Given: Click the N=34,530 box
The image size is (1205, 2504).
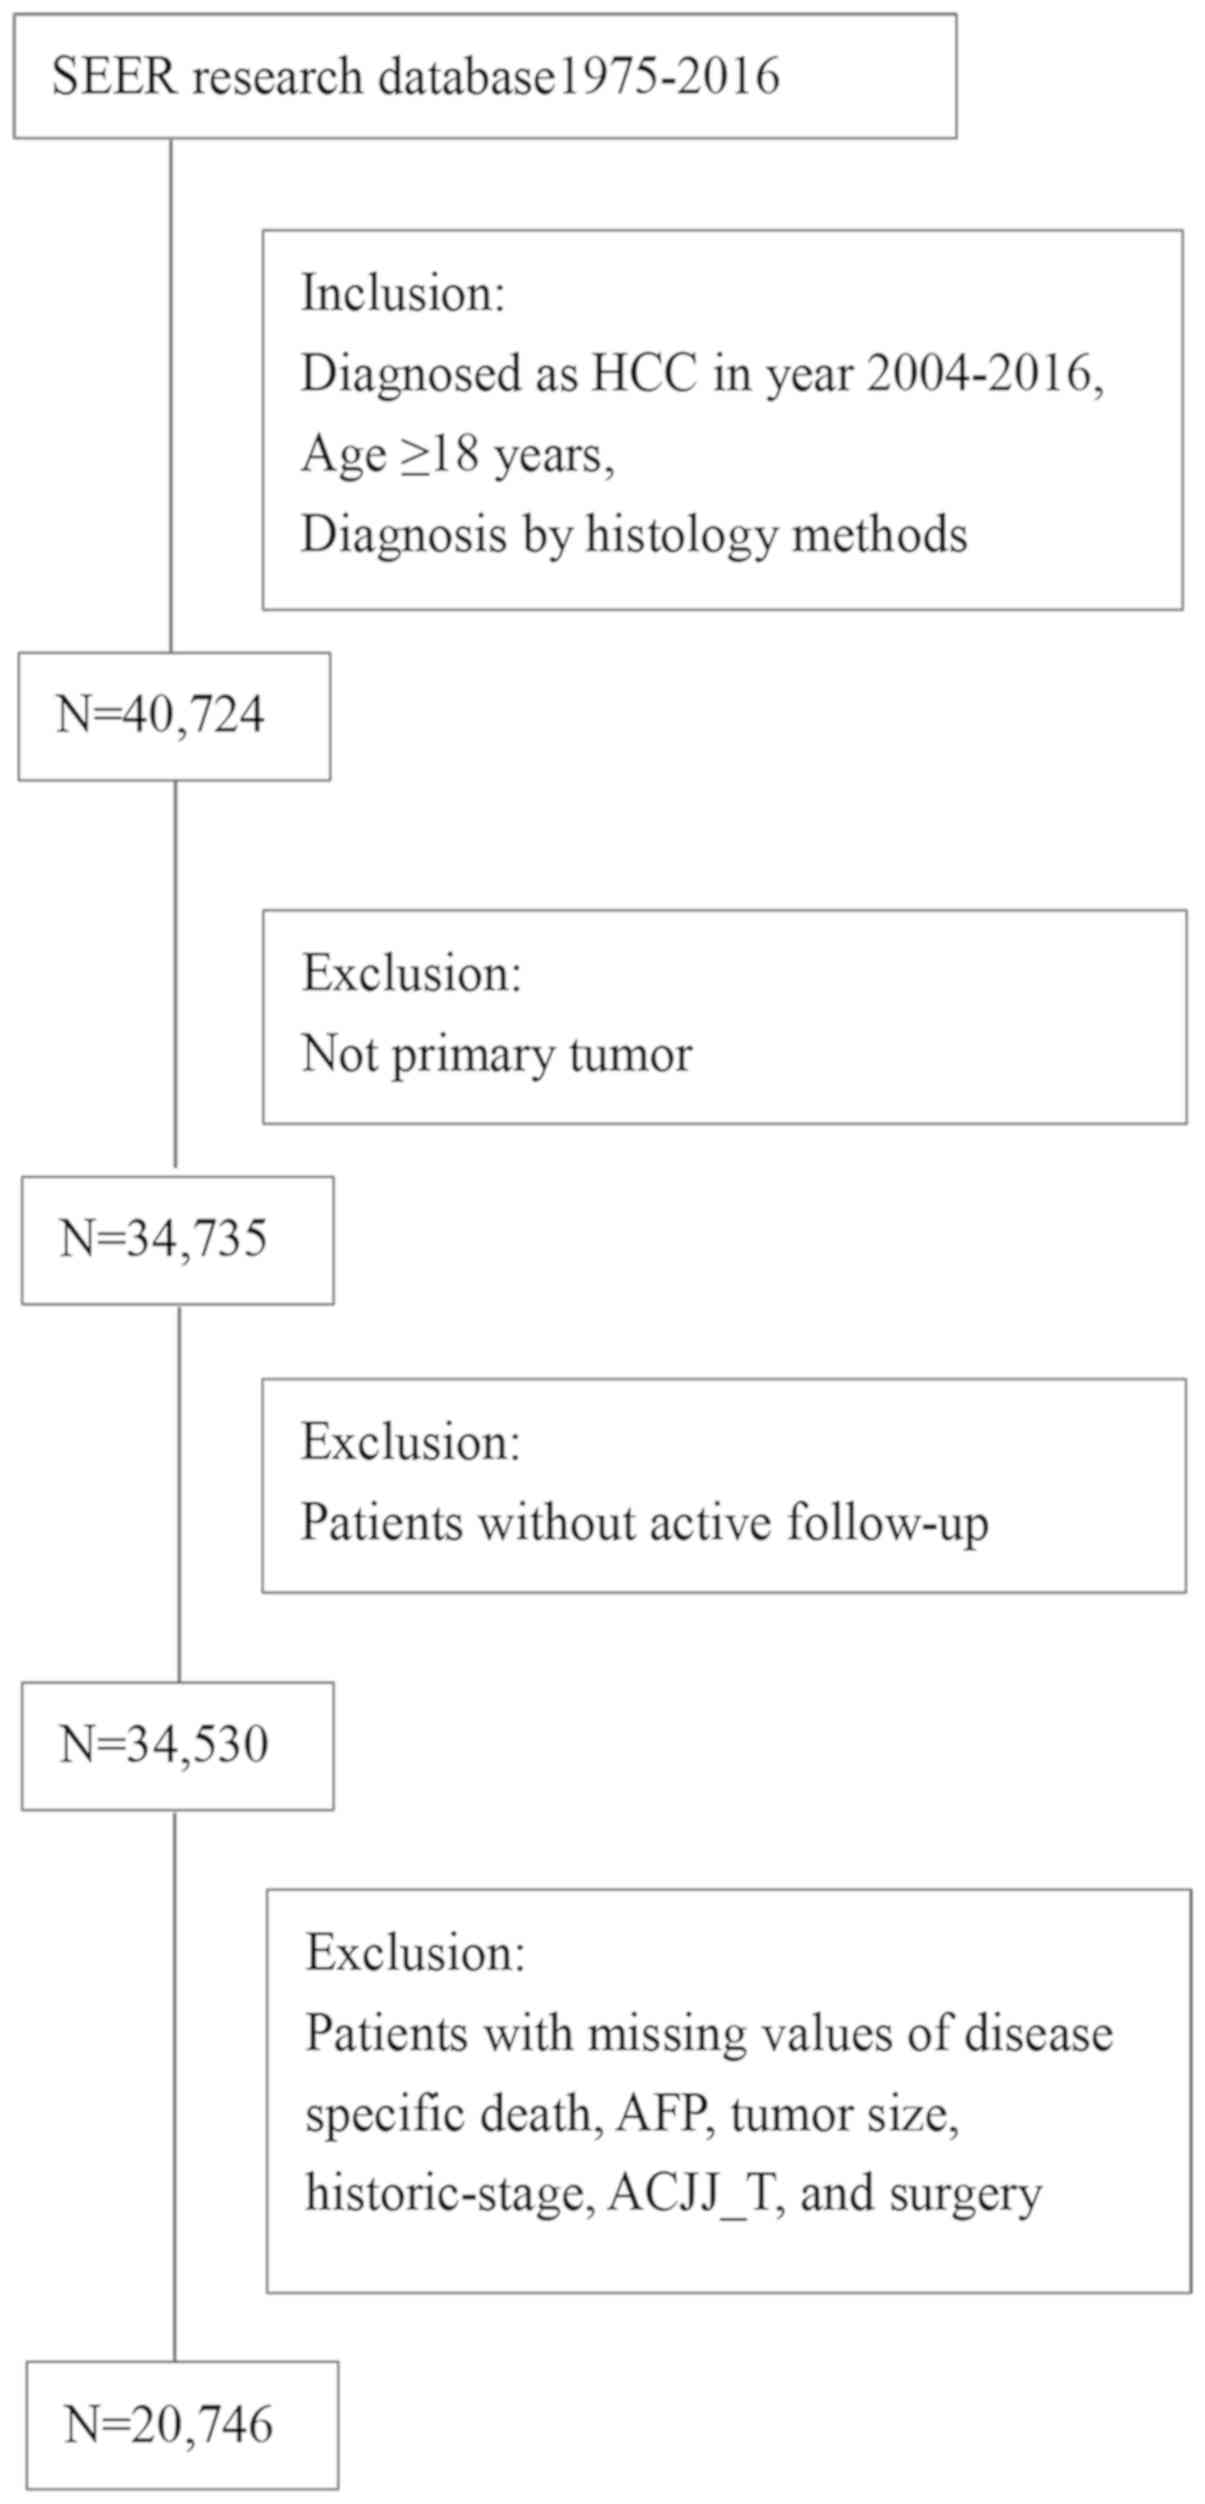Looking at the screenshot, I should click(x=178, y=1746).
